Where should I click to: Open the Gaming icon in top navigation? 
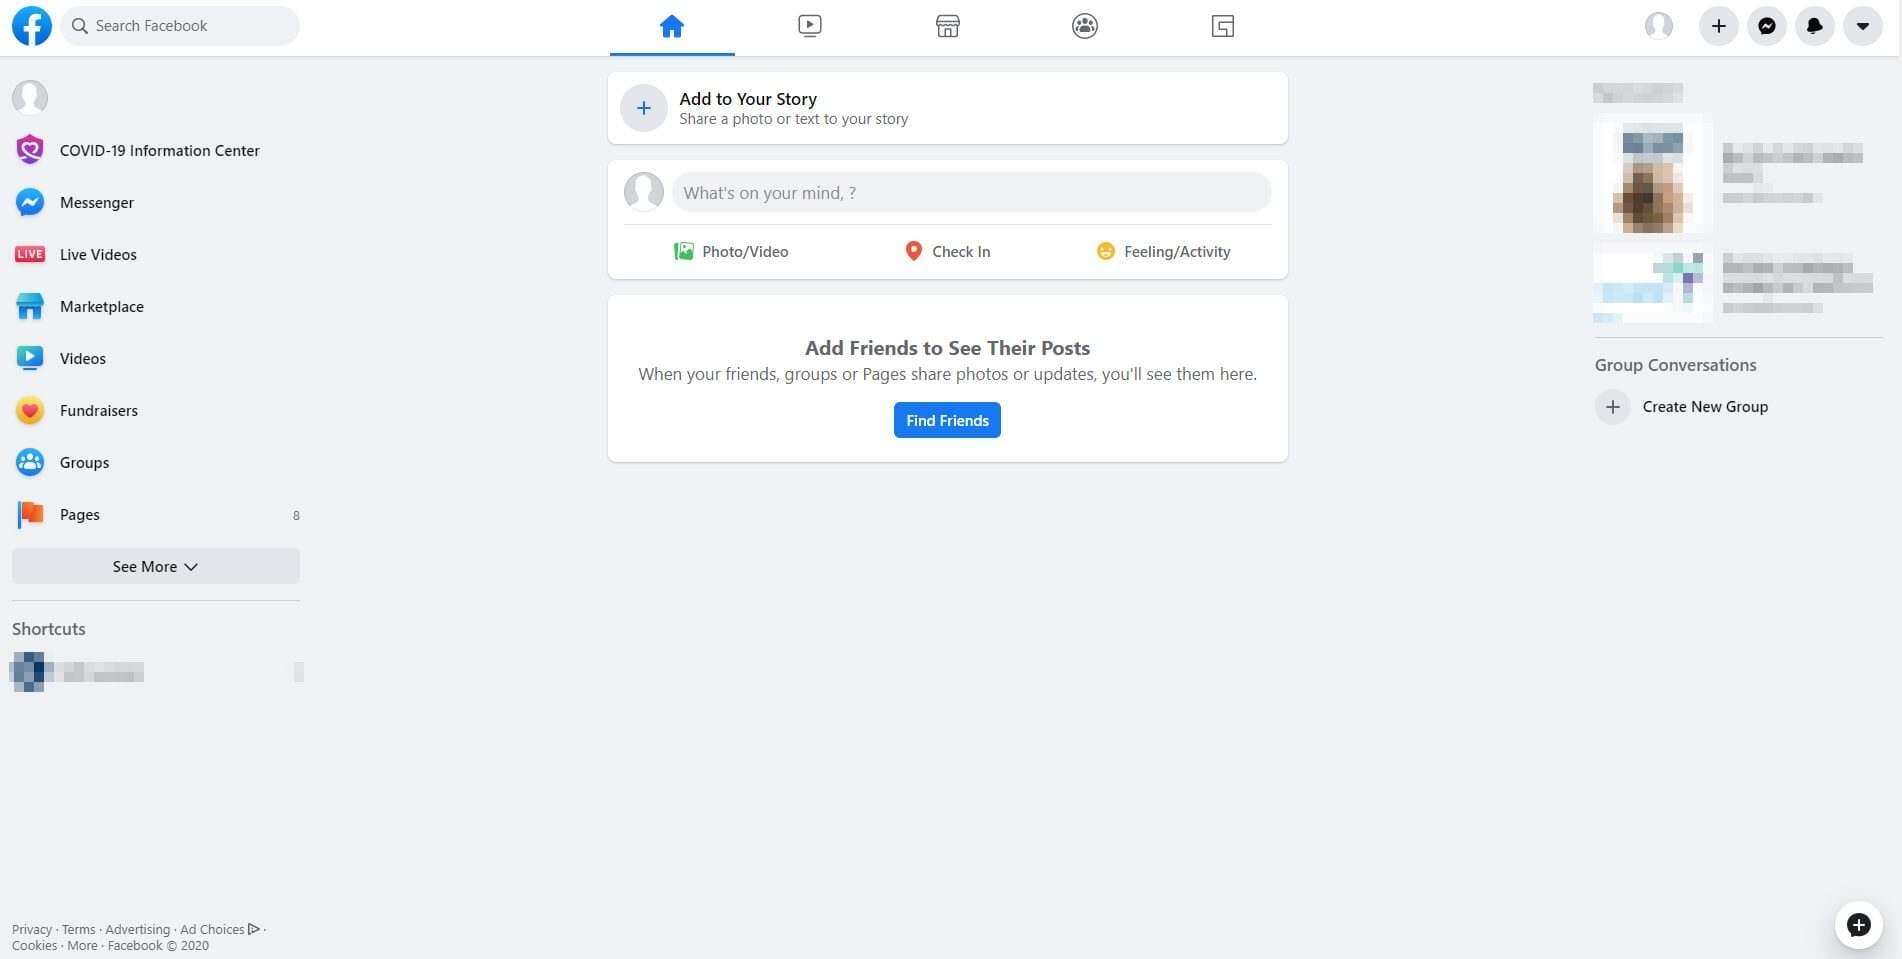(x=1222, y=26)
